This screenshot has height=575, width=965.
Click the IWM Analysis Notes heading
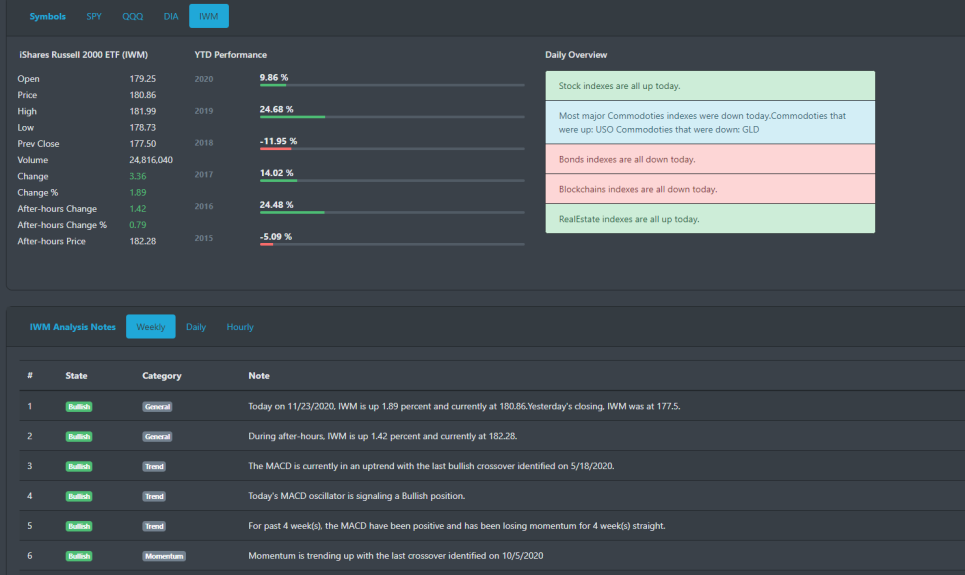coord(73,327)
